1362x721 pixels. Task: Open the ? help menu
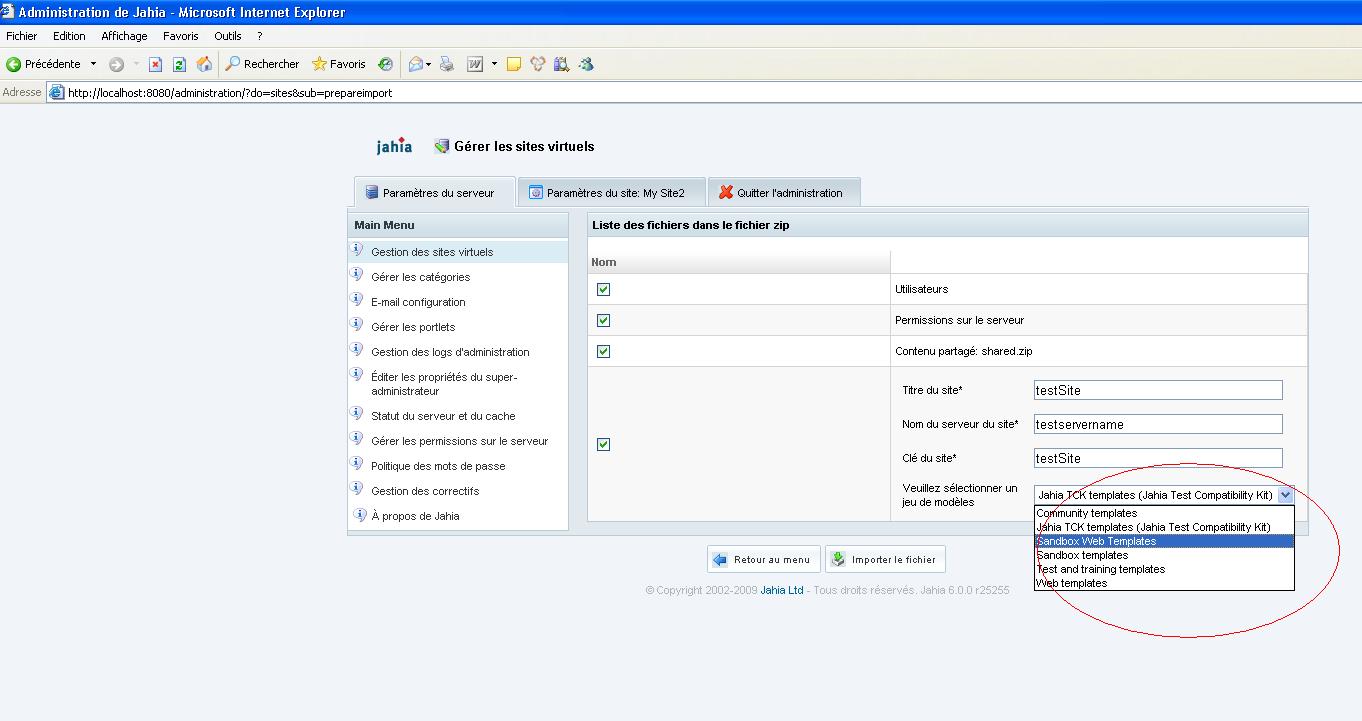(260, 36)
